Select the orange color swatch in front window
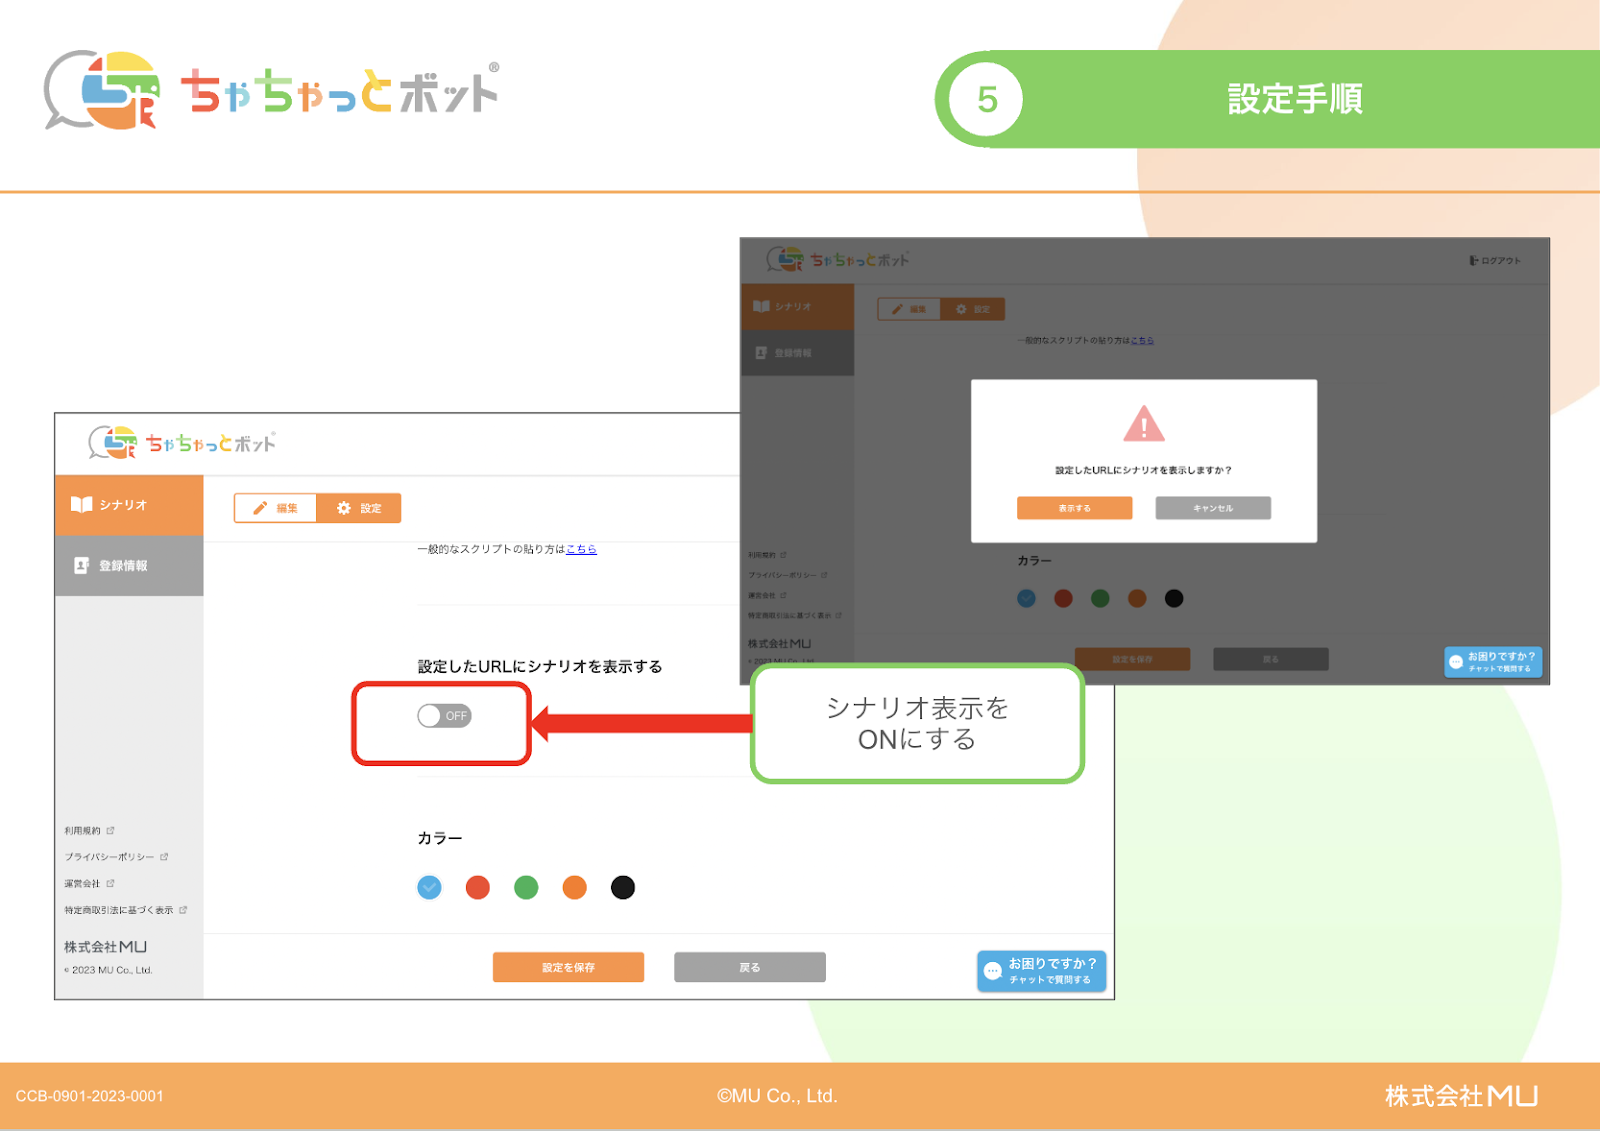Viewport: 1600px width, 1131px height. pyautogui.click(x=574, y=887)
